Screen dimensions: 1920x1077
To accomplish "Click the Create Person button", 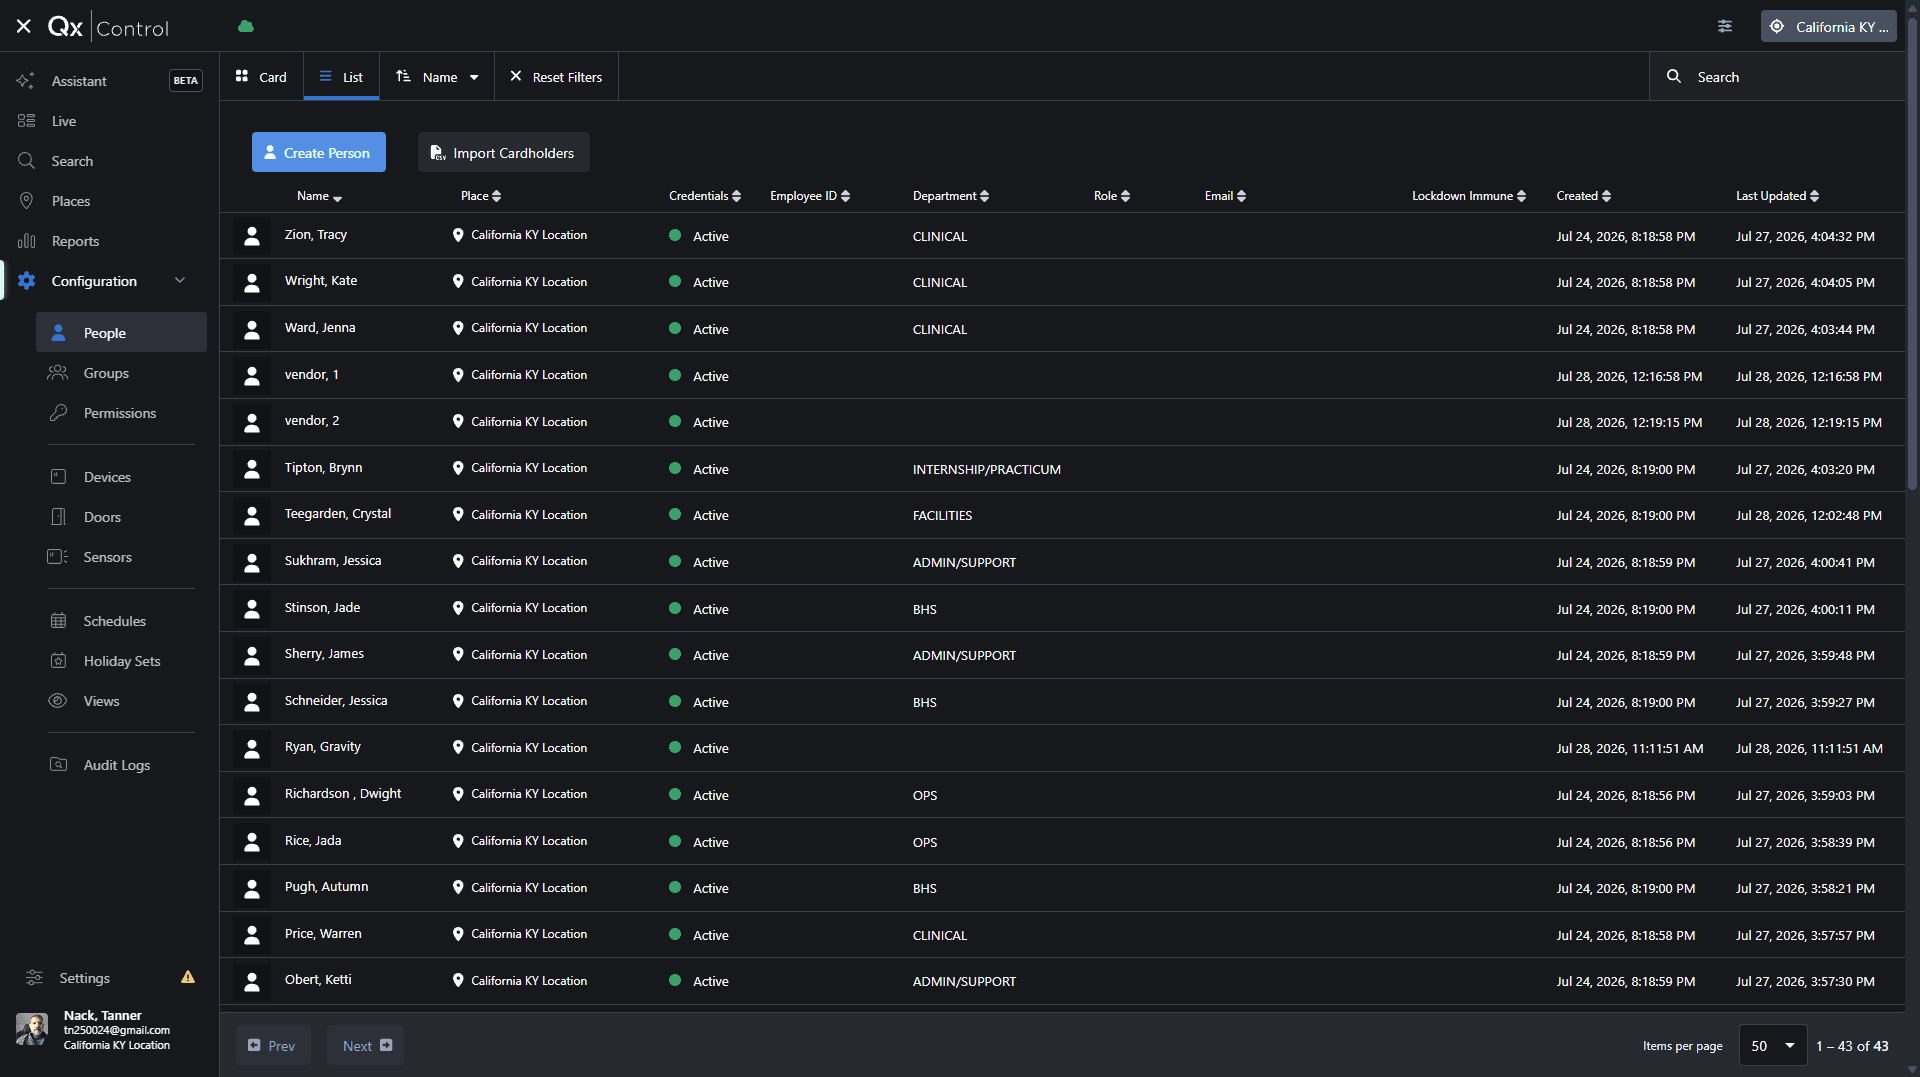I will tap(319, 152).
